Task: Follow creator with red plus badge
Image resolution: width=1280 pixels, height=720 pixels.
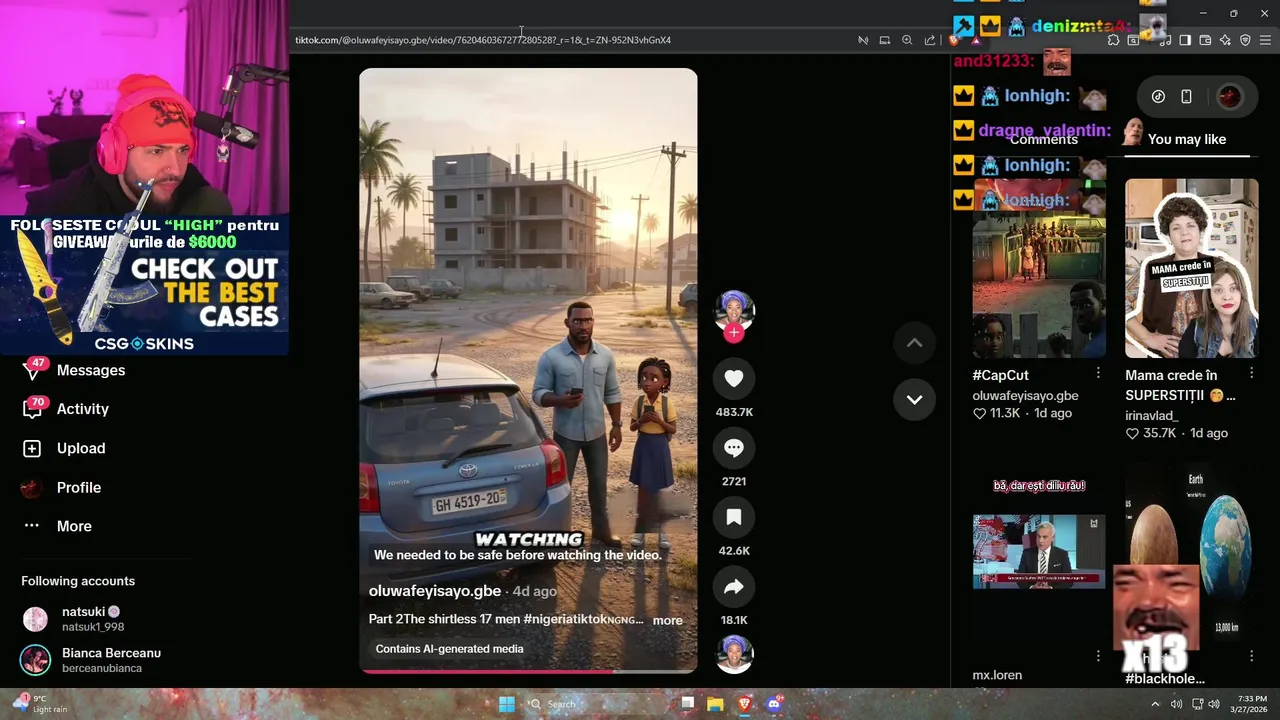Action: (x=734, y=333)
